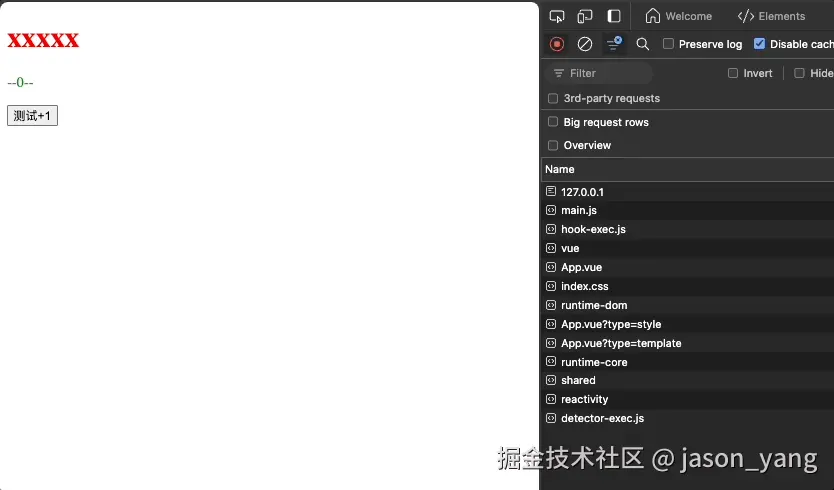
Task: Enable the Overview checkbox
Action: 553,145
